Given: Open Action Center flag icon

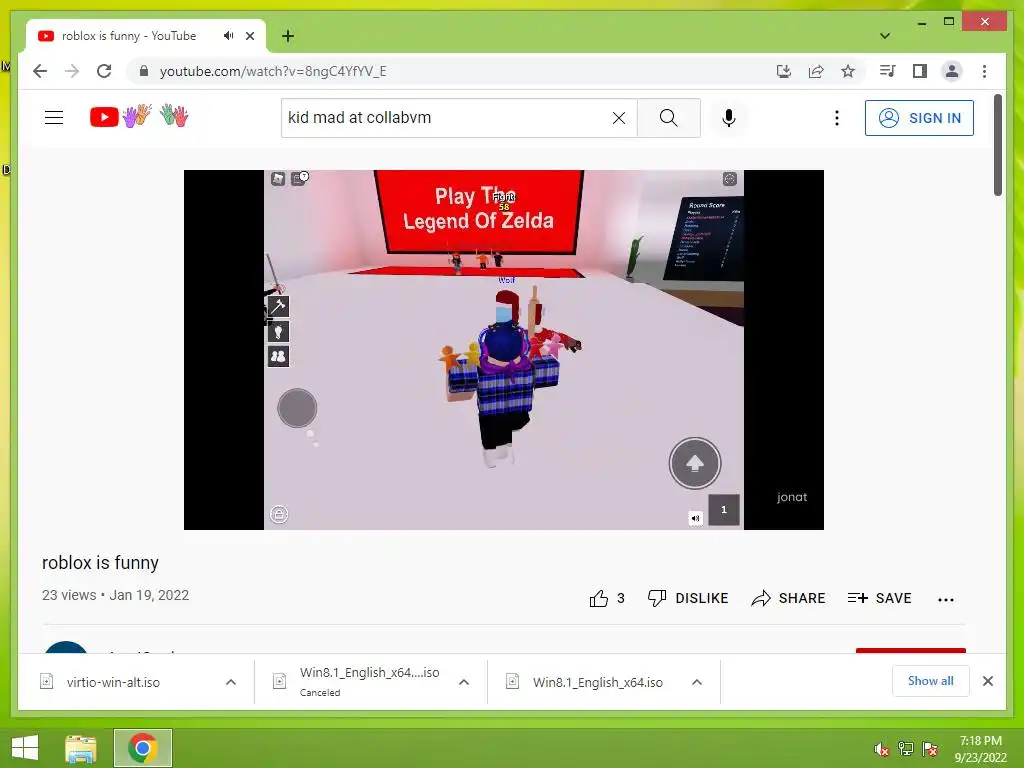Looking at the screenshot, I should (x=930, y=748).
